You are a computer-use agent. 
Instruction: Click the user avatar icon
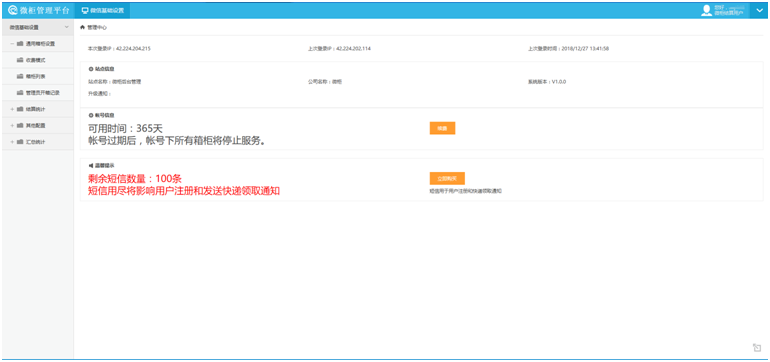pyautogui.click(x=706, y=10)
